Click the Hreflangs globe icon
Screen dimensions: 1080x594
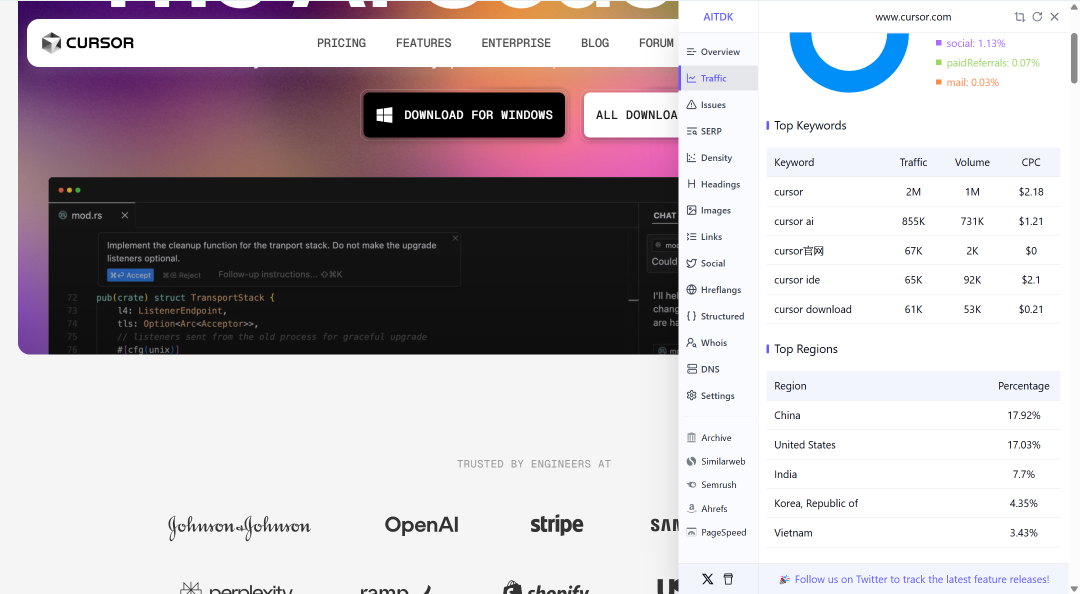(692, 289)
